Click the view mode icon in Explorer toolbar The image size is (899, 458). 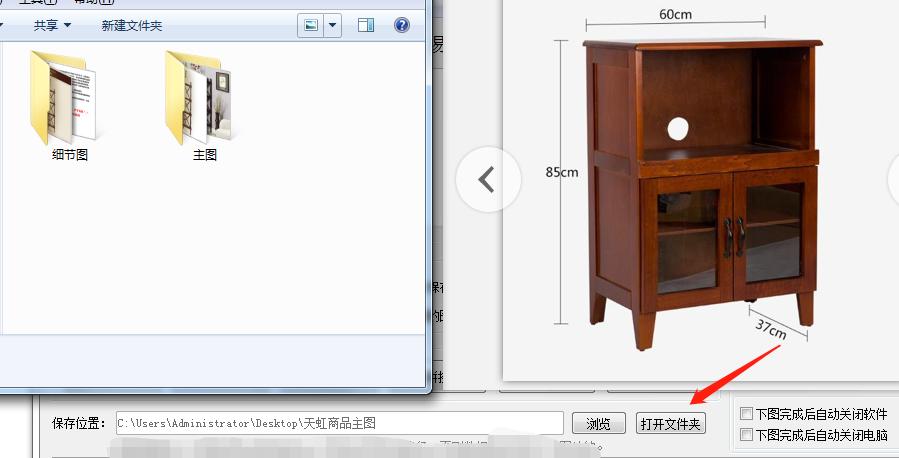click(x=311, y=25)
